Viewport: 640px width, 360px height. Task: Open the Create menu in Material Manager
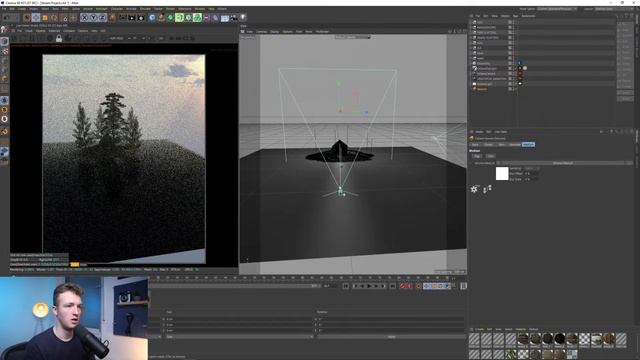479,329
